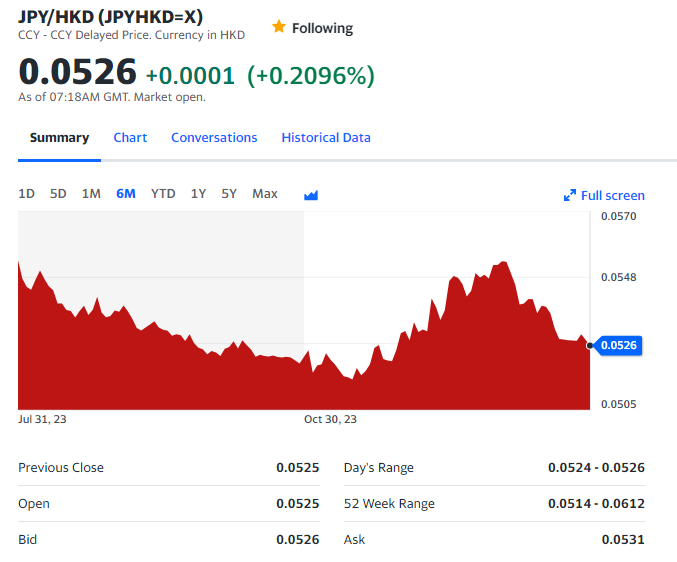677x562 pixels.
Task: Click the 0.0526 current price marker on chart
Action: [x=620, y=345]
